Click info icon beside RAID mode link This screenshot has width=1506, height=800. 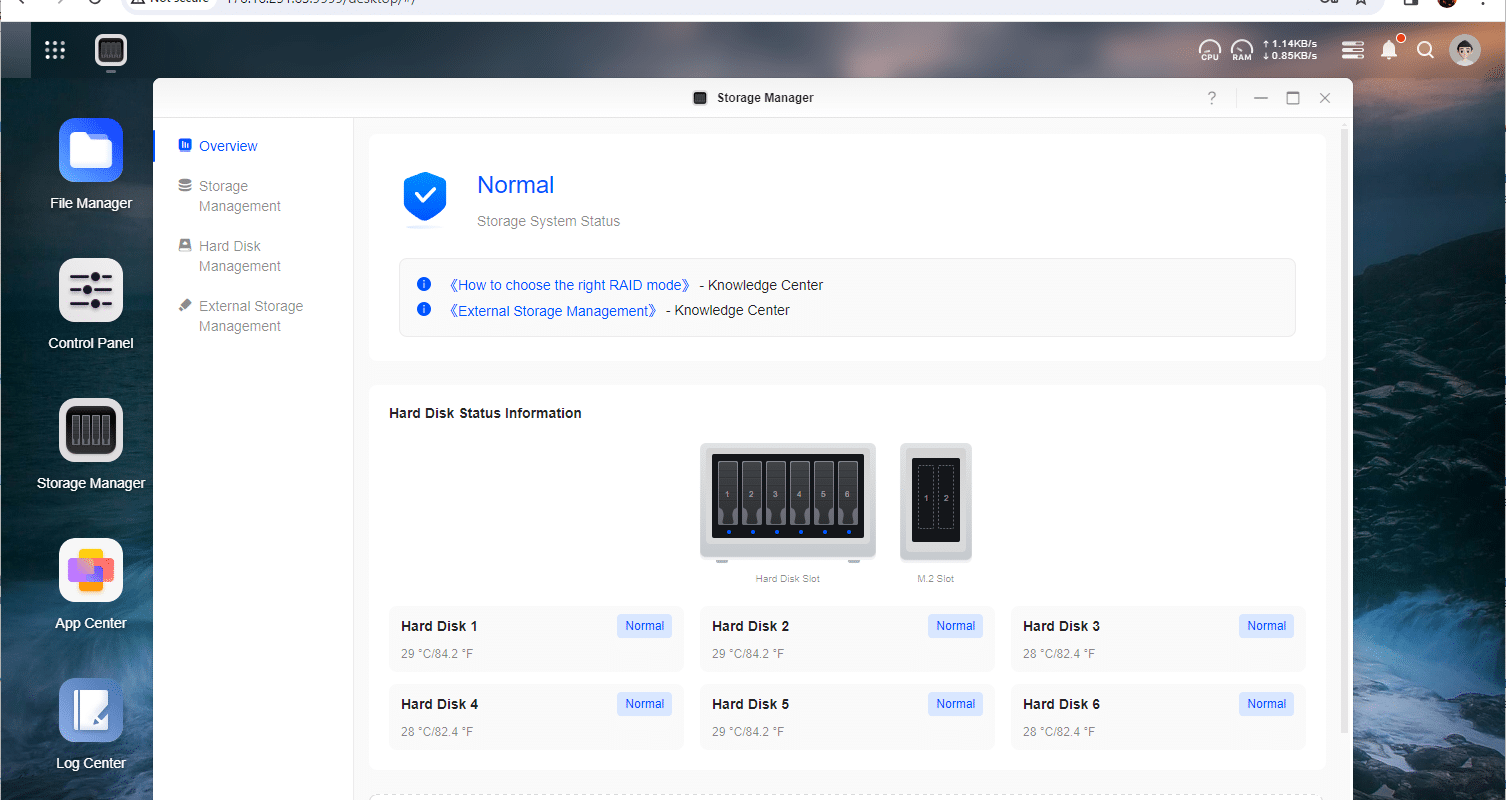click(x=424, y=284)
